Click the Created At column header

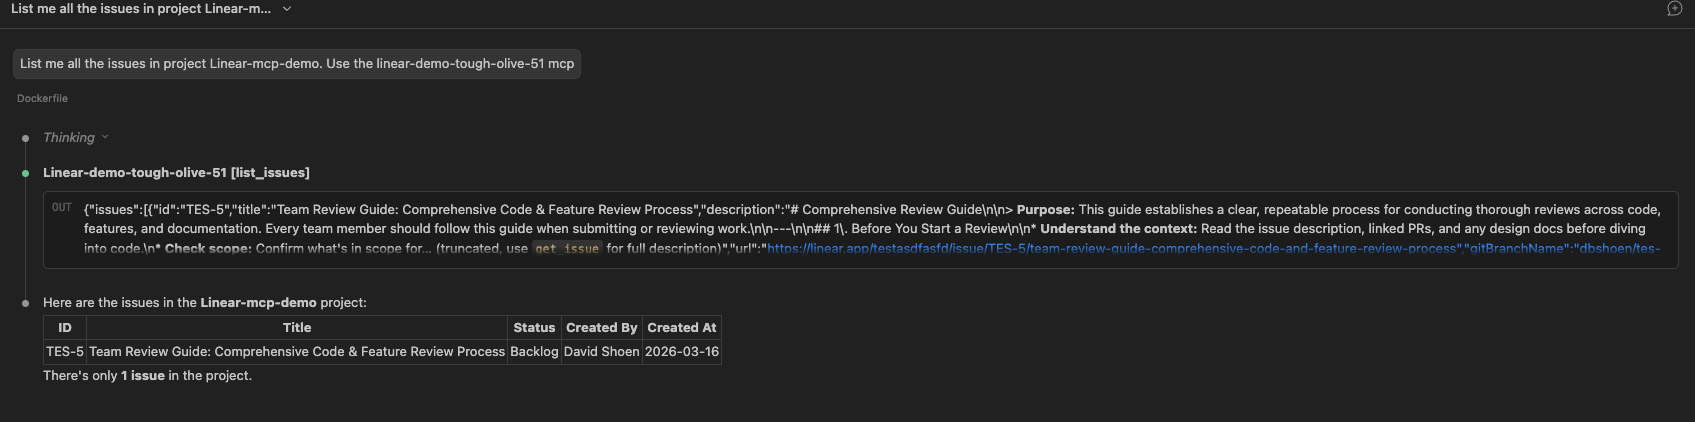click(x=681, y=328)
